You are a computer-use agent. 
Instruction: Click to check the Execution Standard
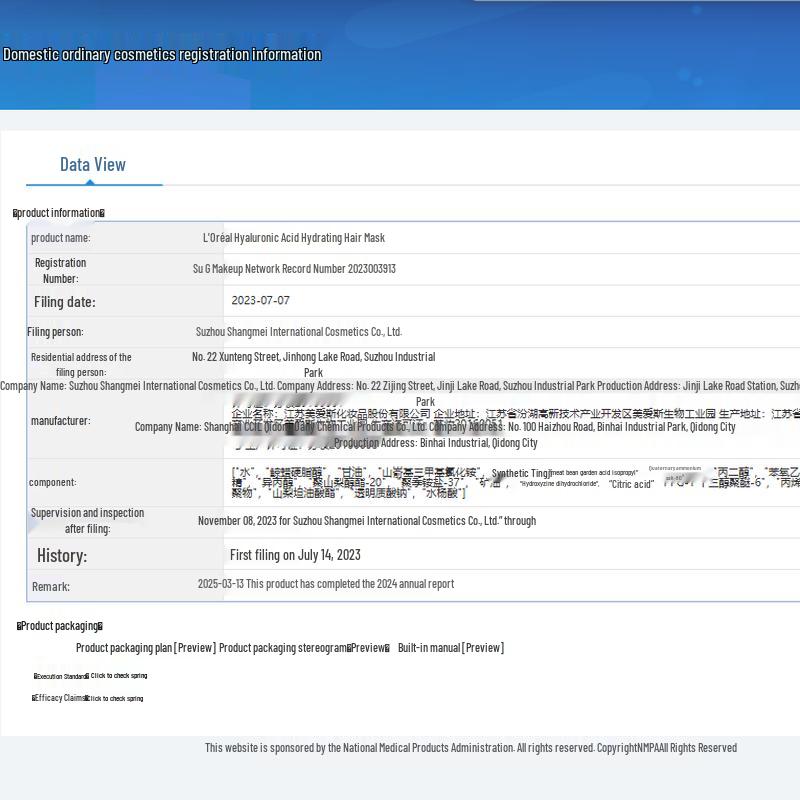coord(118,676)
